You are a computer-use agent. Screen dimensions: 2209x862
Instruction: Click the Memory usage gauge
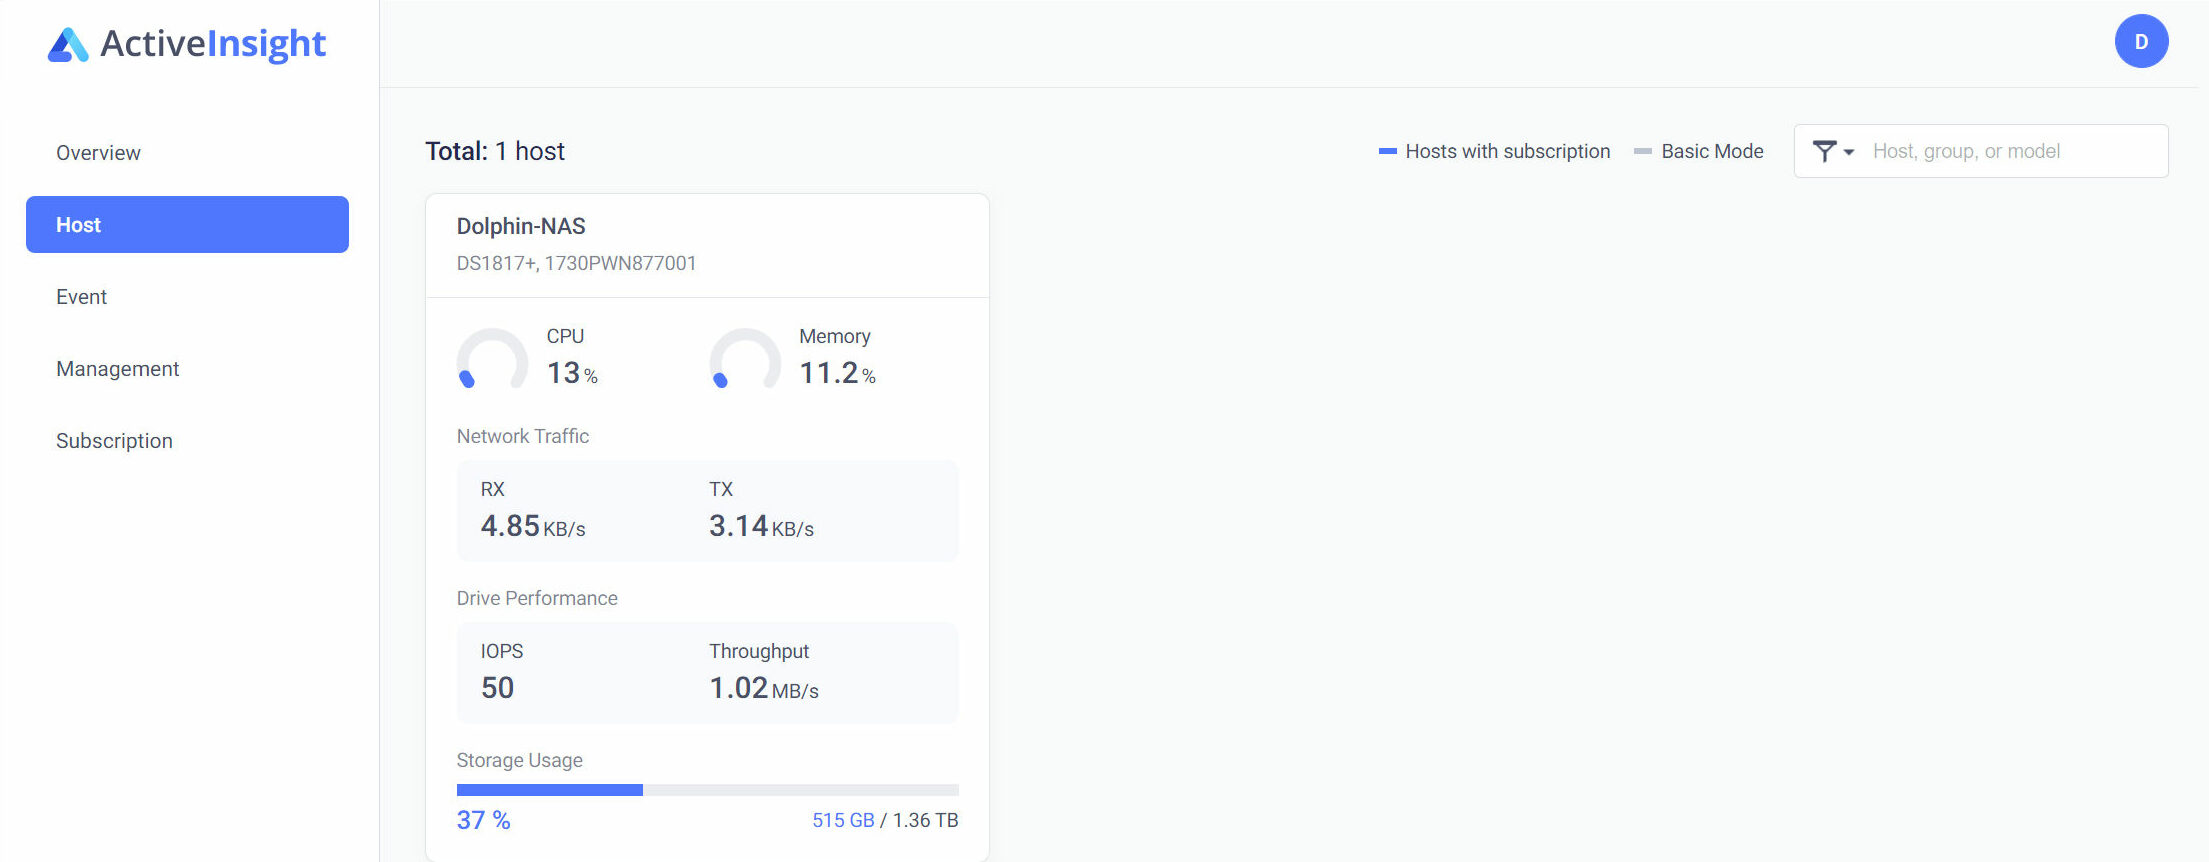click(745, 360)
